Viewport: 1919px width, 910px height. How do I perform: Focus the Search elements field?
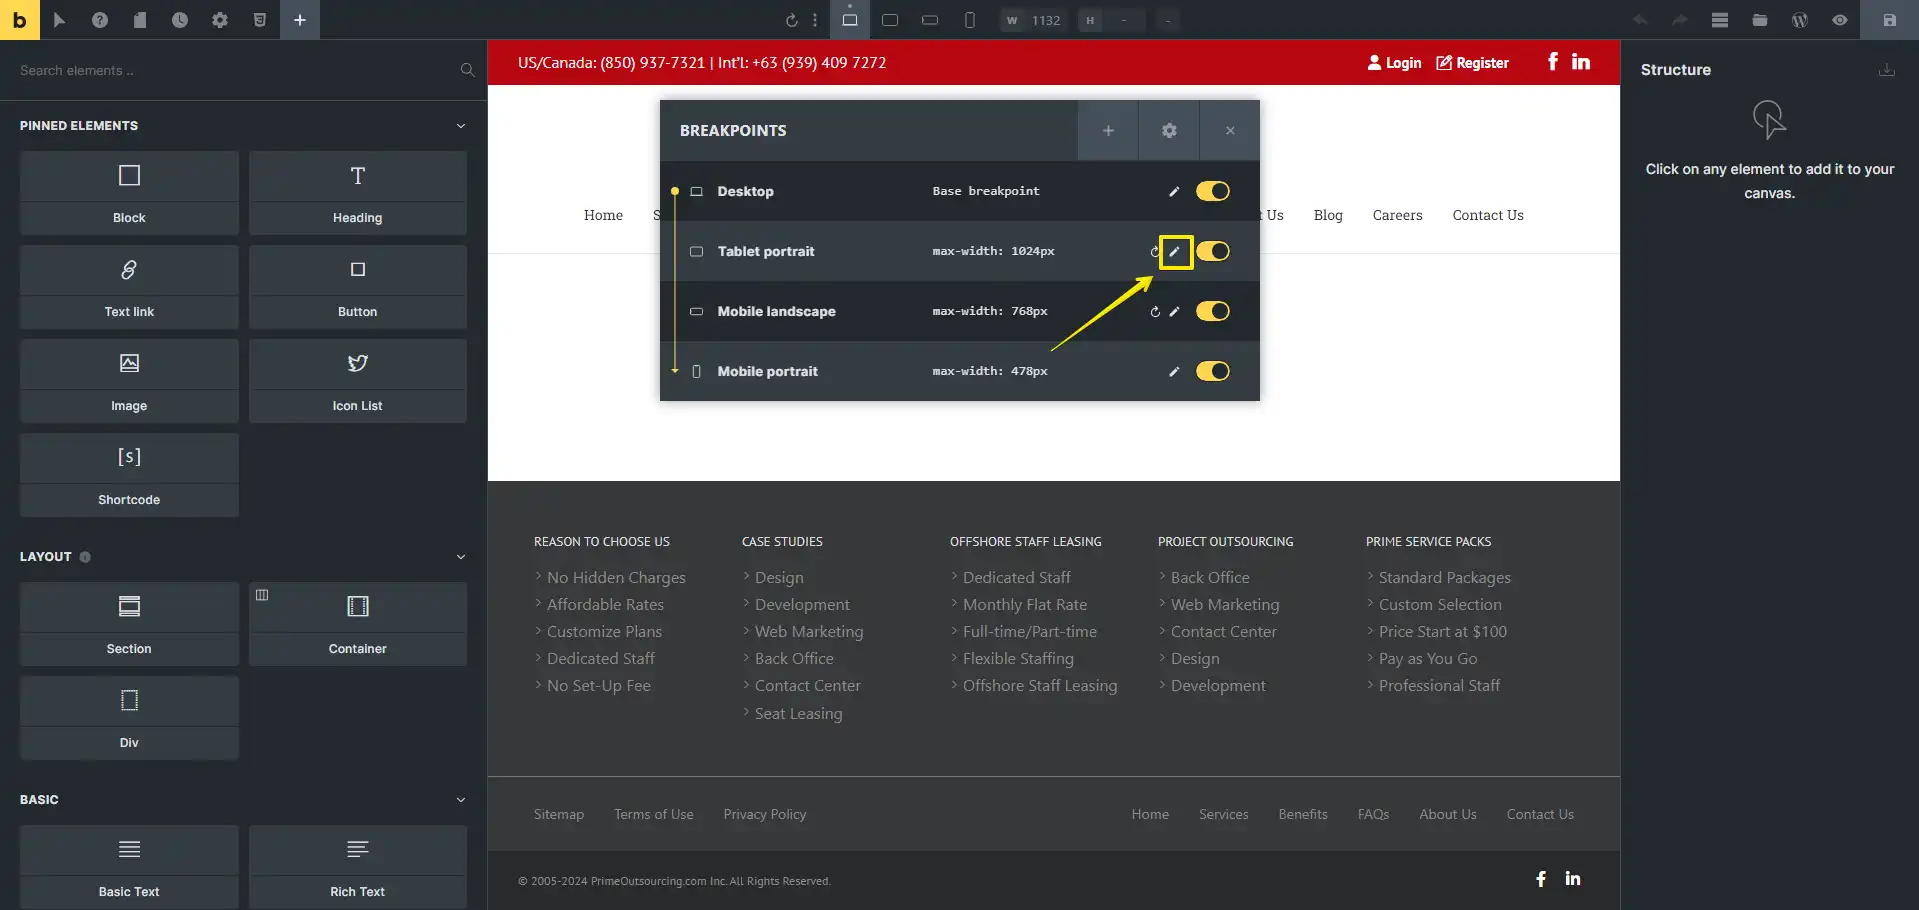(237, 70)
